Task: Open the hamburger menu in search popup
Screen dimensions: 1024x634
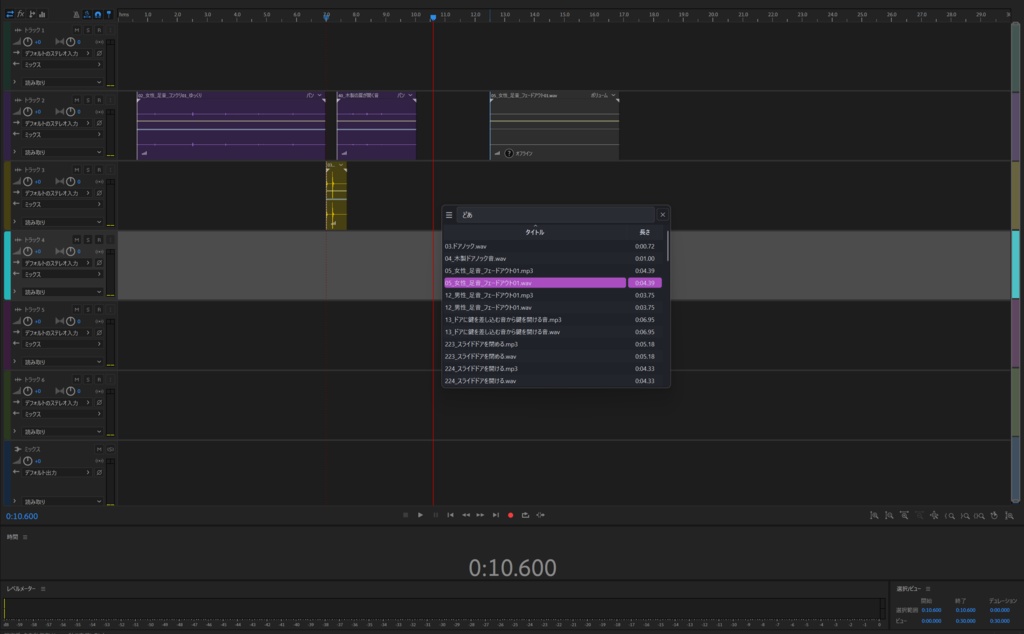Action: click(449, 215)
